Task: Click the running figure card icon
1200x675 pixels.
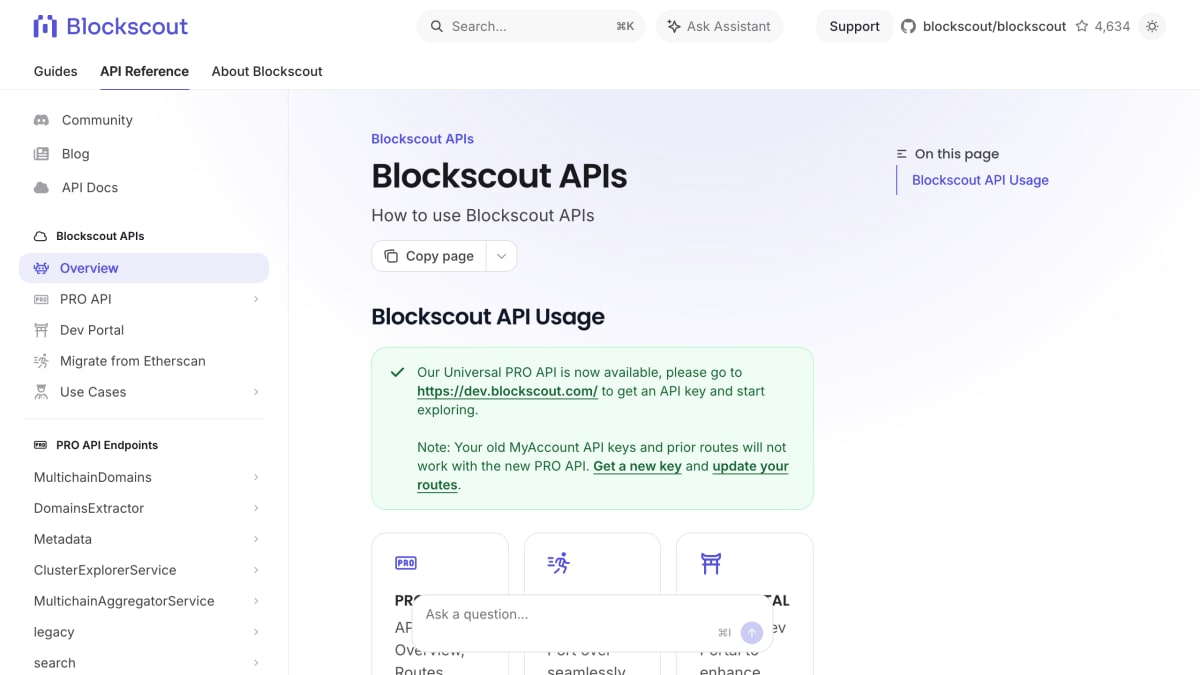Action: (x=559, y=563)
